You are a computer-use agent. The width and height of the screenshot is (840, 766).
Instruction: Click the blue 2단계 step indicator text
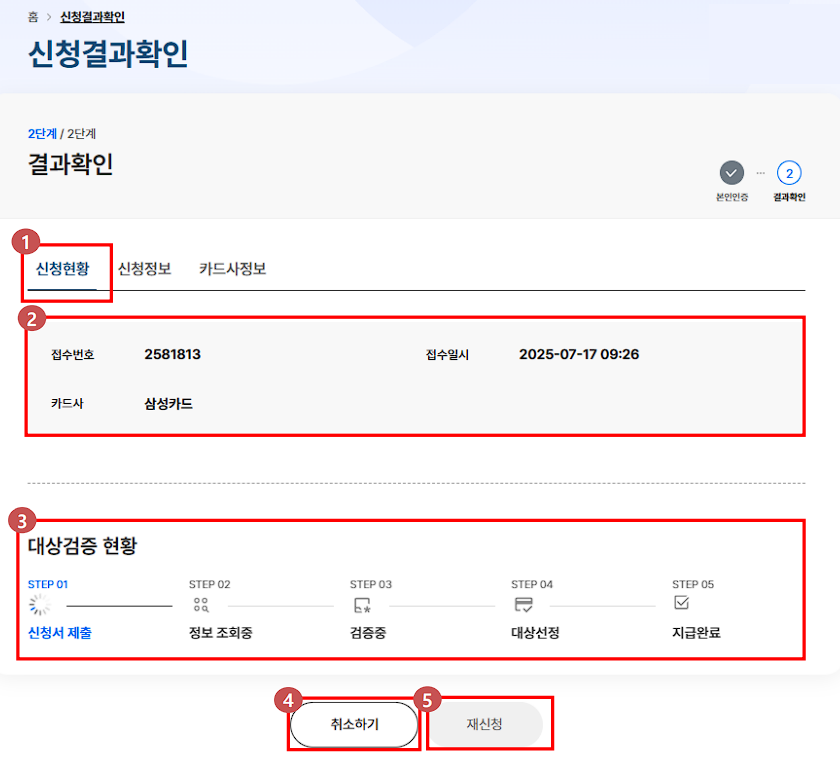[x=42, y=133]
